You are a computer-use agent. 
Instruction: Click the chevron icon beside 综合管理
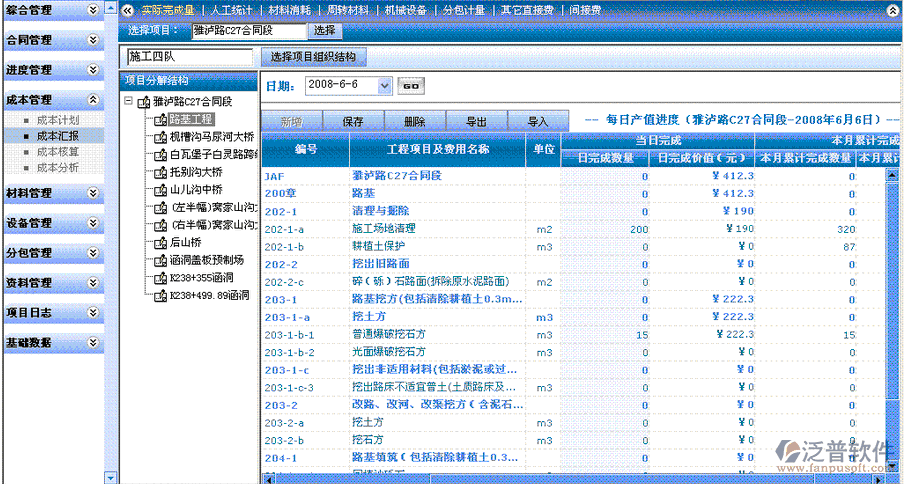coord(93,10)
